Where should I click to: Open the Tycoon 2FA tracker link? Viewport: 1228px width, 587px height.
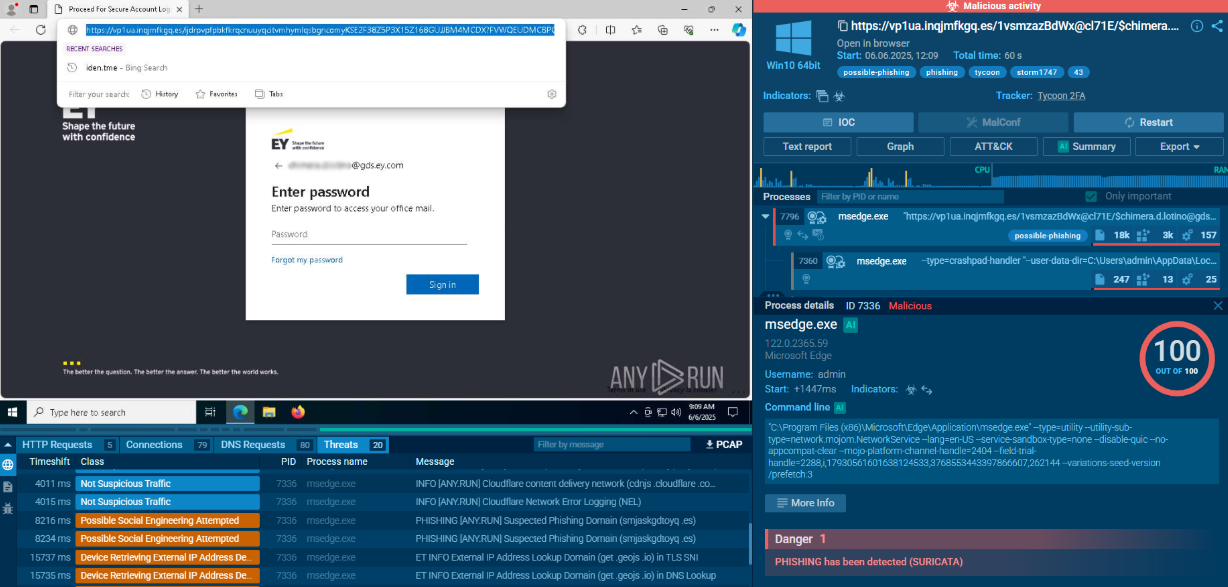[1062, 96]
